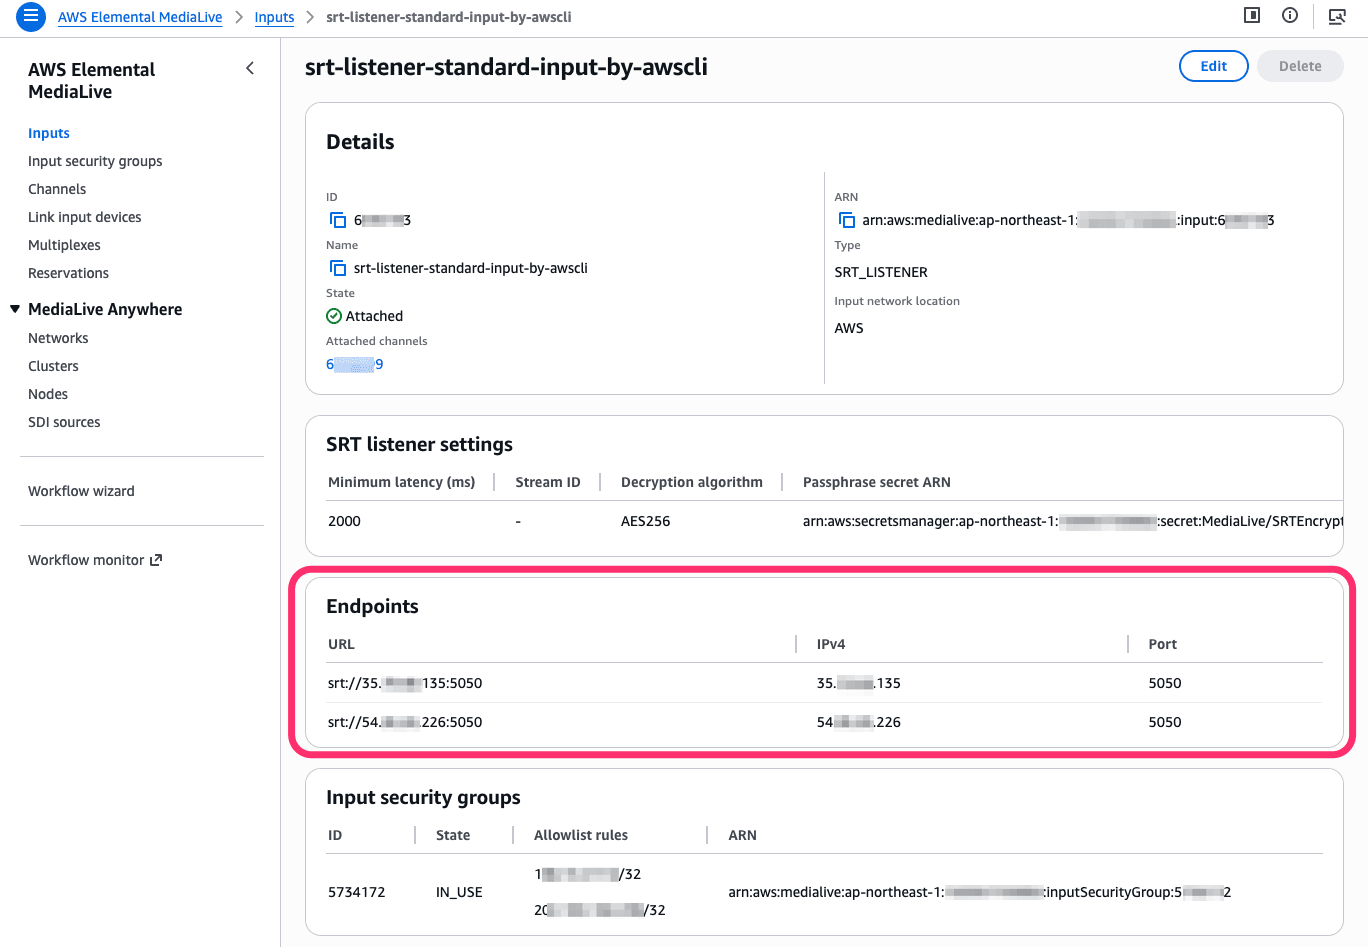
Task: Go to Inputs breadcrumb link
Action: (274, 17)
